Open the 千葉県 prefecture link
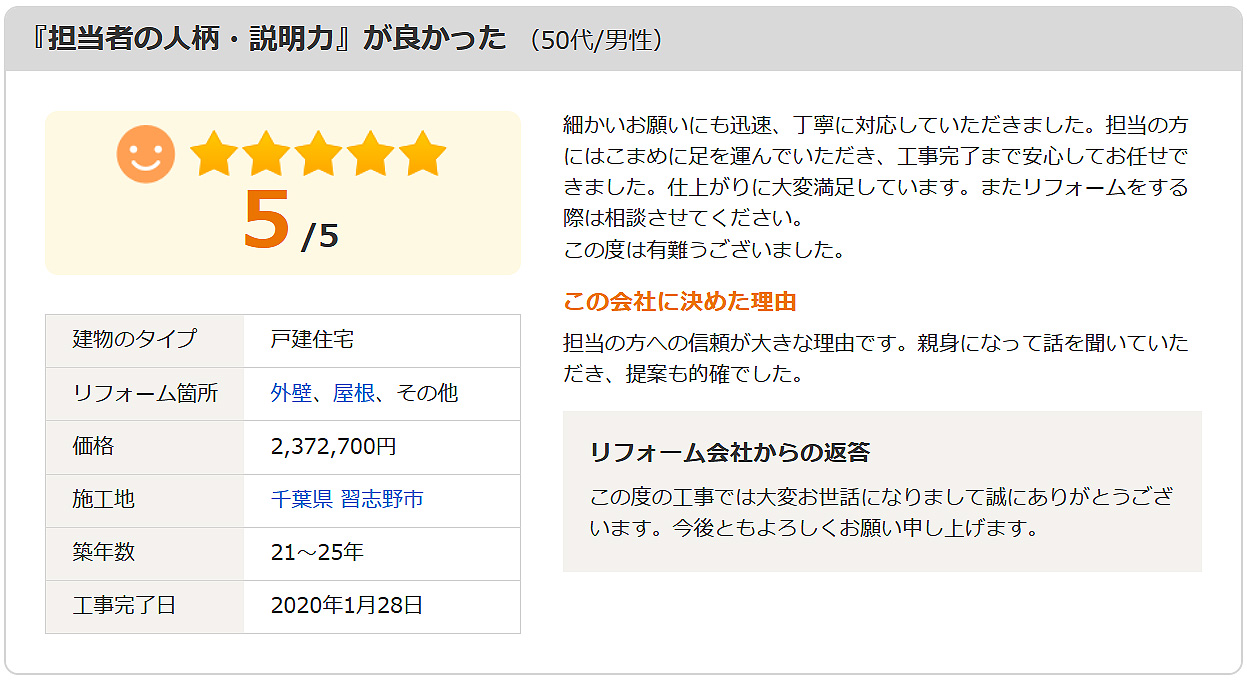 pos(302,499)
